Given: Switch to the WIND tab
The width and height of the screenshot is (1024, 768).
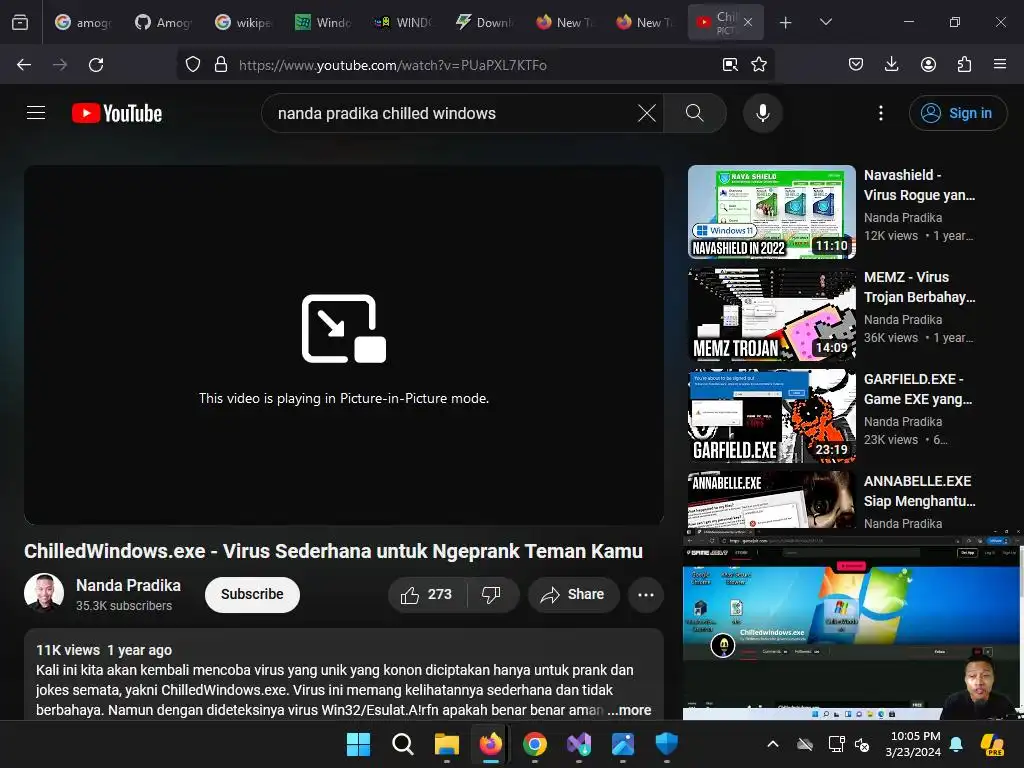Looking at the screenshot, I should click(x=403, y=22).
